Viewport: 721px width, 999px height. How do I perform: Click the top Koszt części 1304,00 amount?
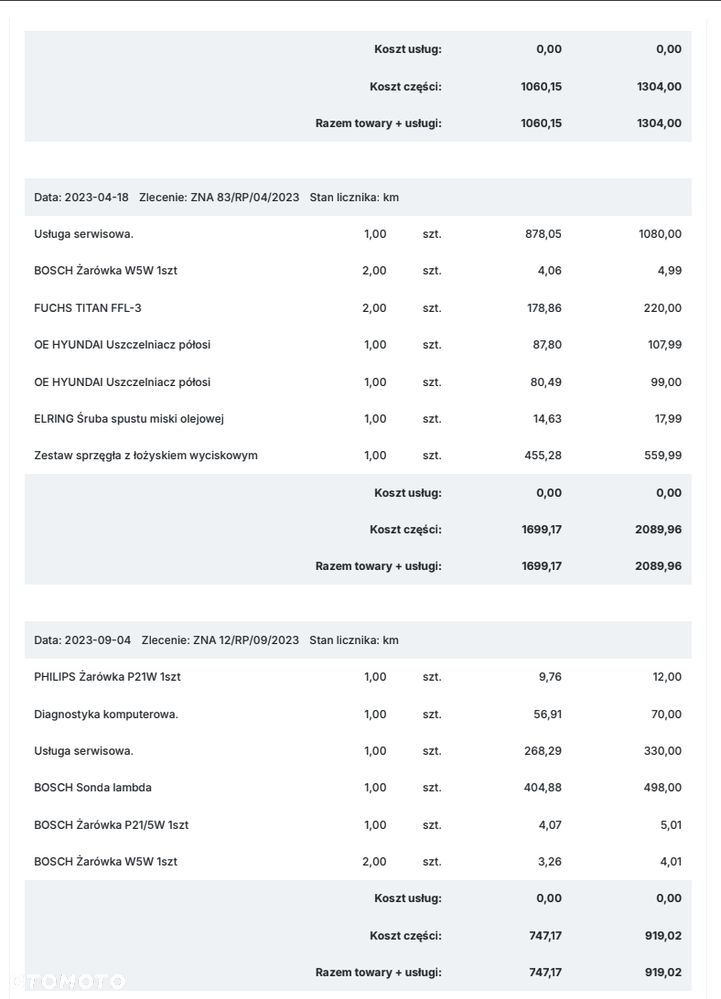tap(659, 87)
